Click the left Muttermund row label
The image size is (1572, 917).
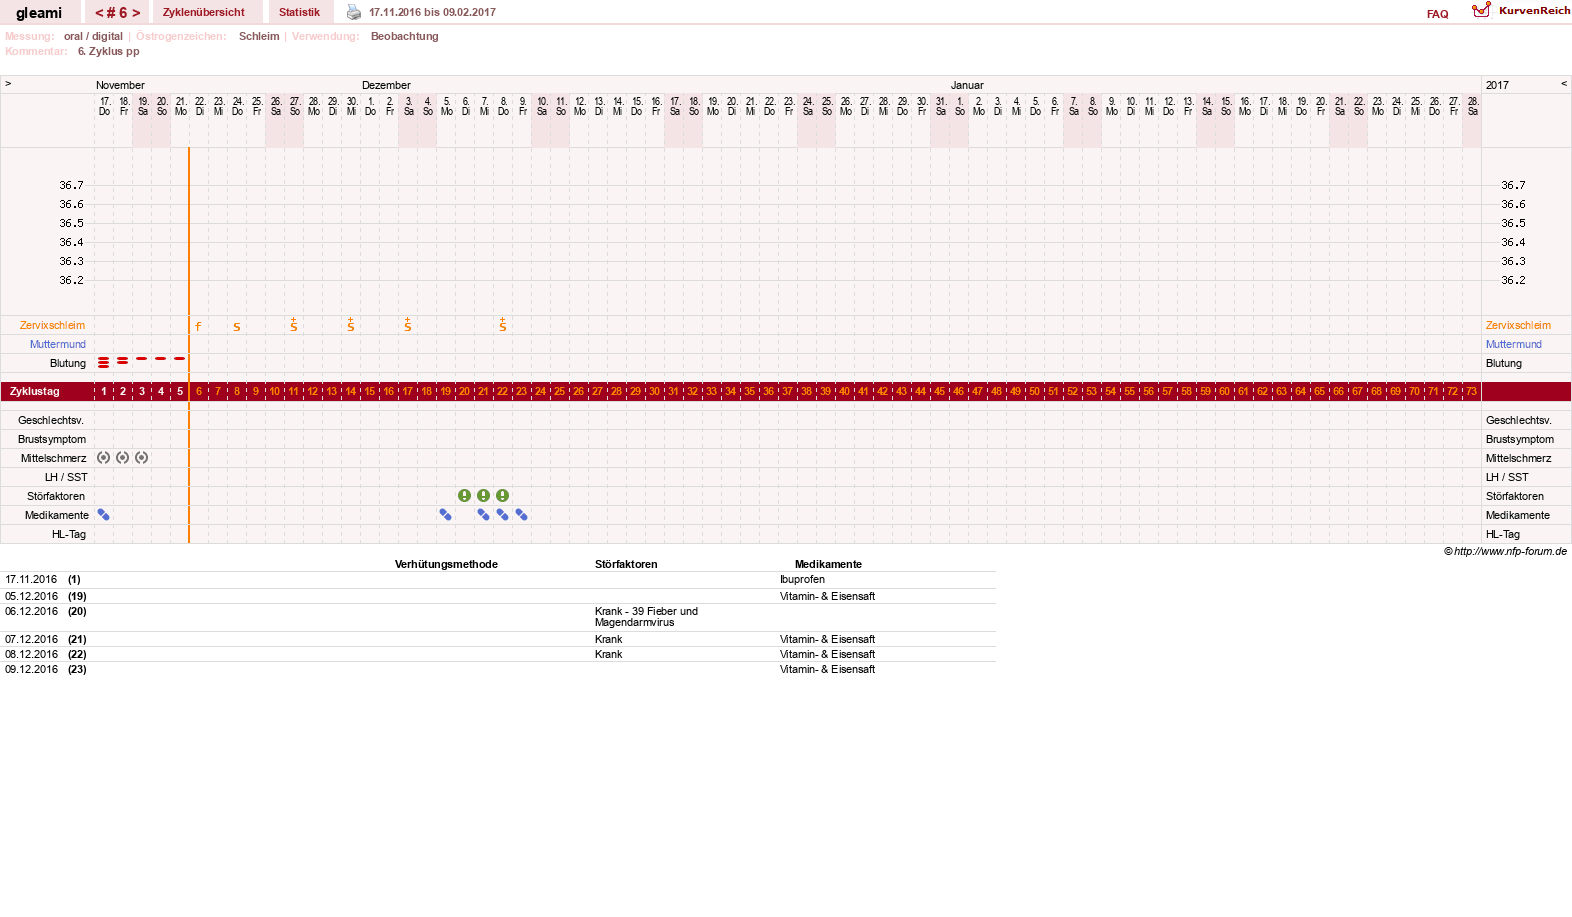pyautogui.click(x=57, y=344)
